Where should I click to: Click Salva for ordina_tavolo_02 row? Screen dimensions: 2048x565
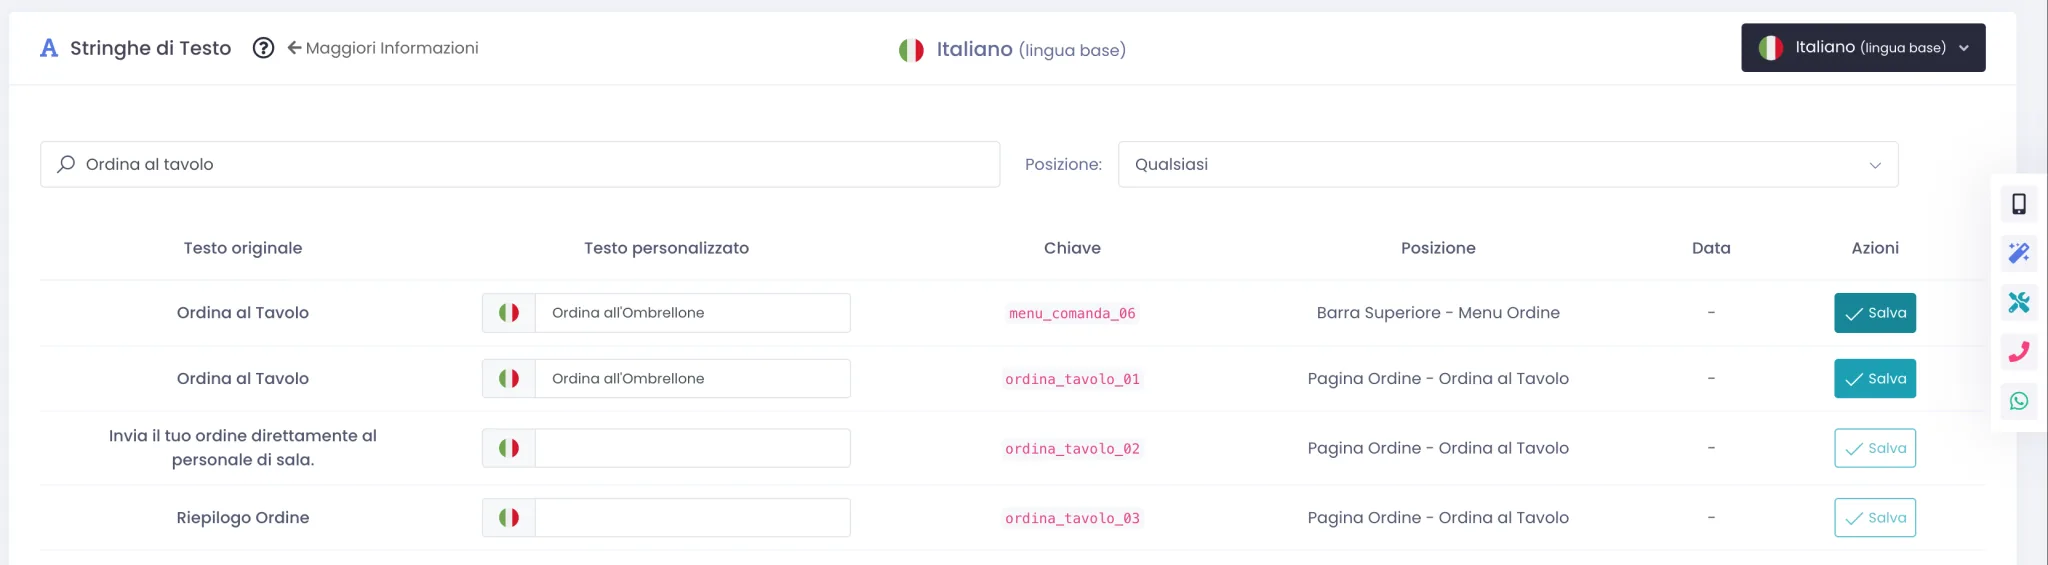1875,448
